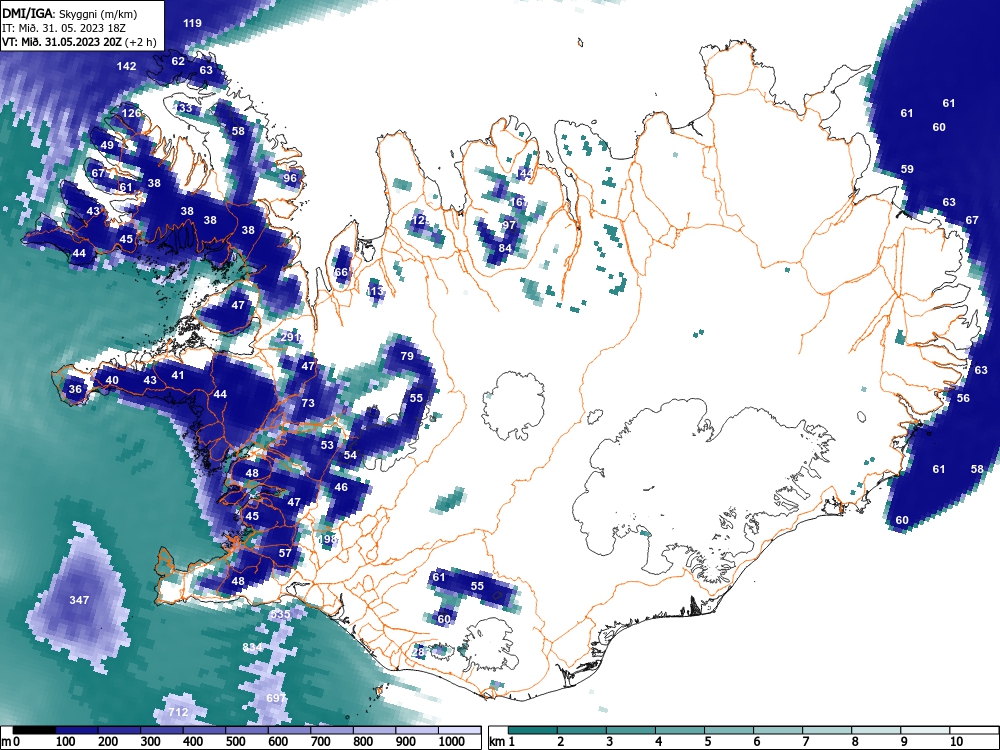Click the visibility value '97'
This screenshot has width=1000, height=750.
pos(509,225)
